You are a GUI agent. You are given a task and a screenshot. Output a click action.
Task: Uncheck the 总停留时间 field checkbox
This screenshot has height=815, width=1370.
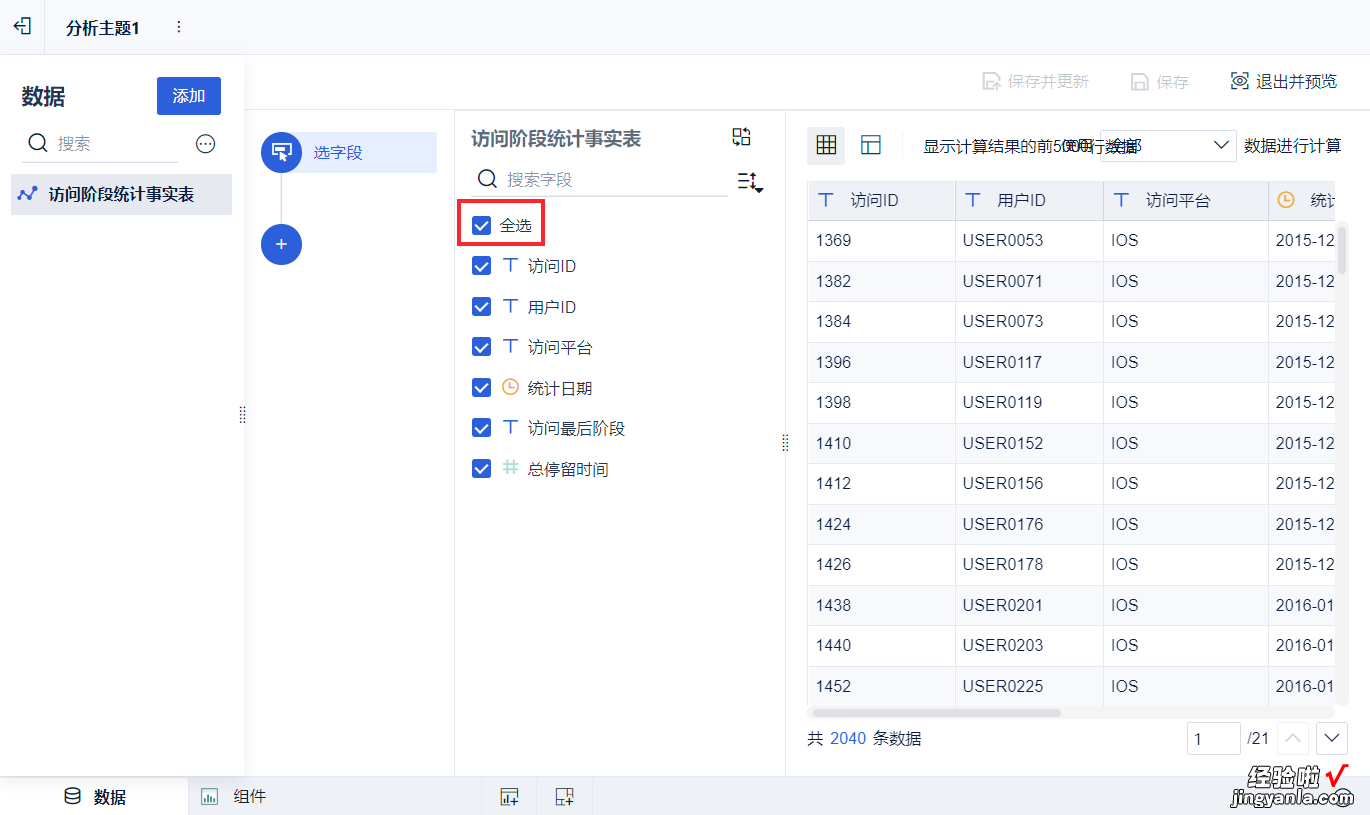481,468
